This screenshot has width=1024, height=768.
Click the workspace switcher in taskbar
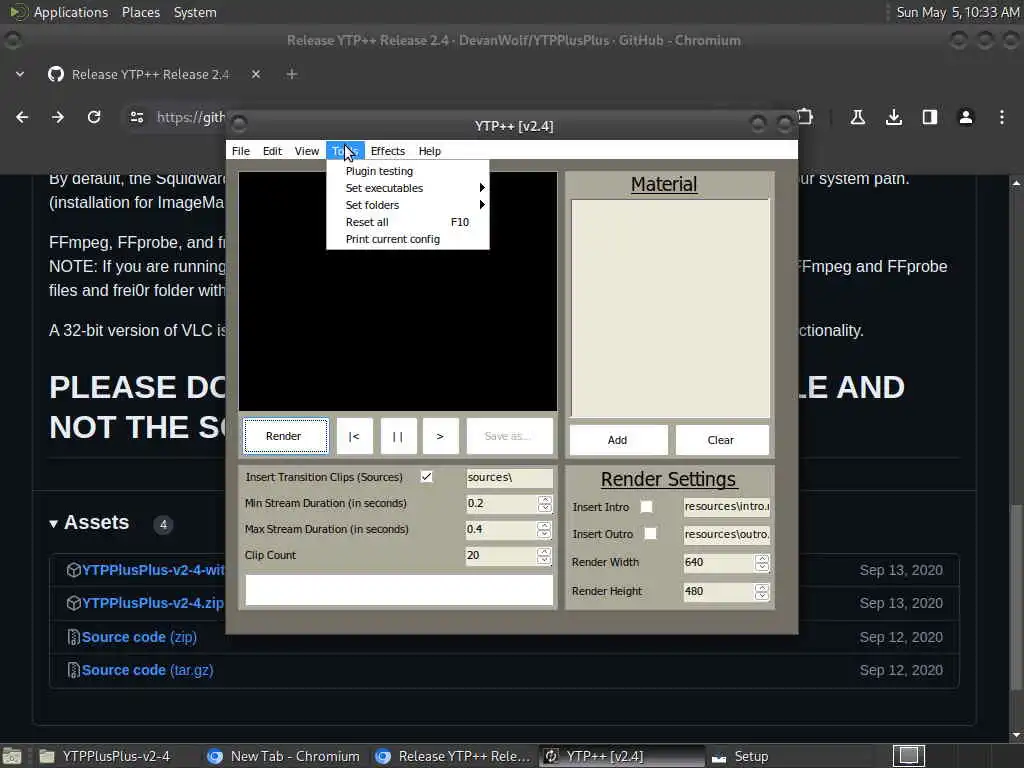pyautogui.click(x=908, y=756)
